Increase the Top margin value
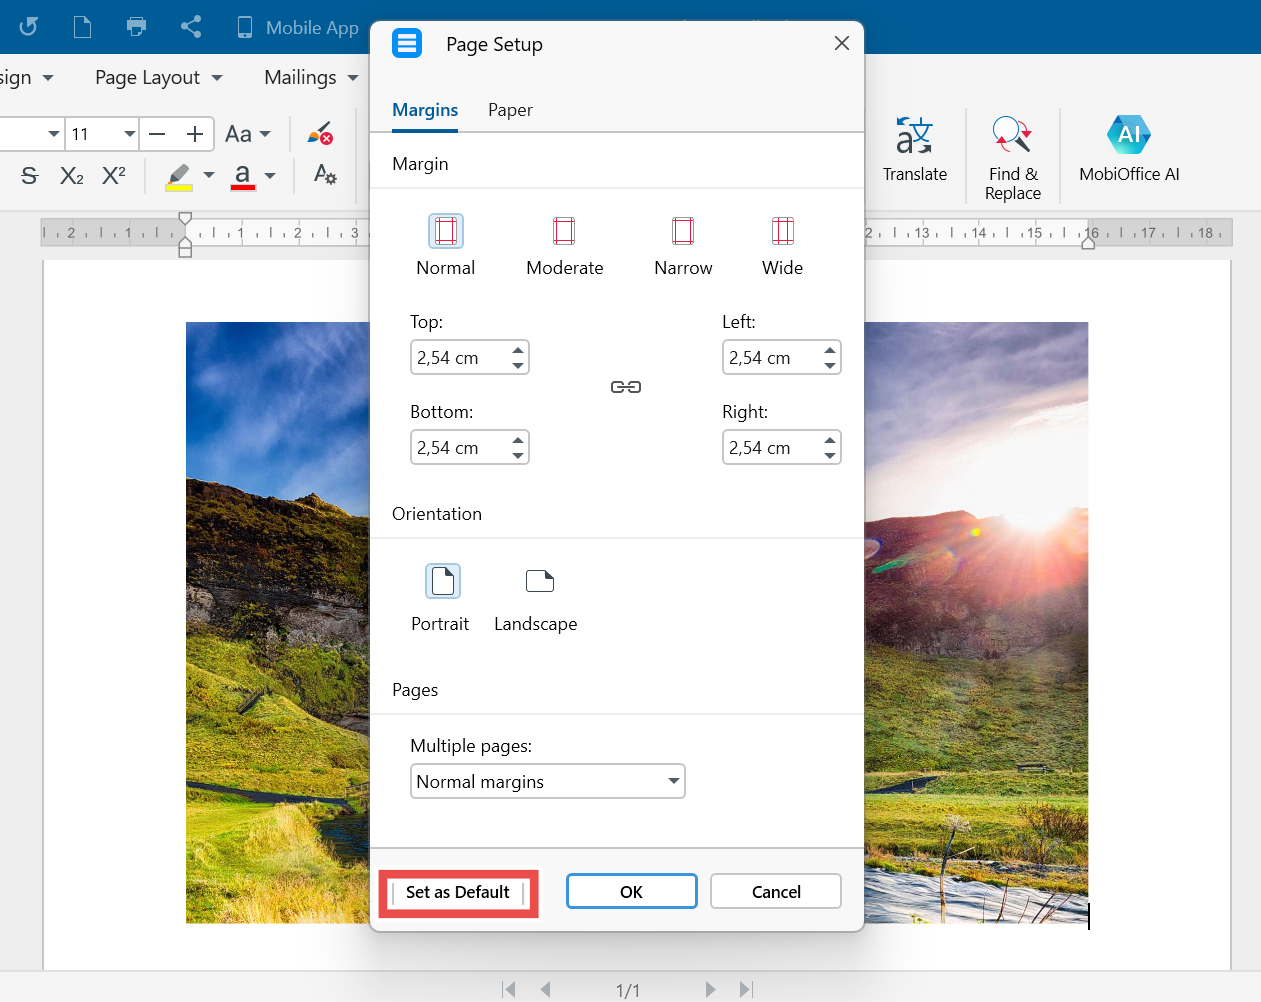 tap(518, 350)
